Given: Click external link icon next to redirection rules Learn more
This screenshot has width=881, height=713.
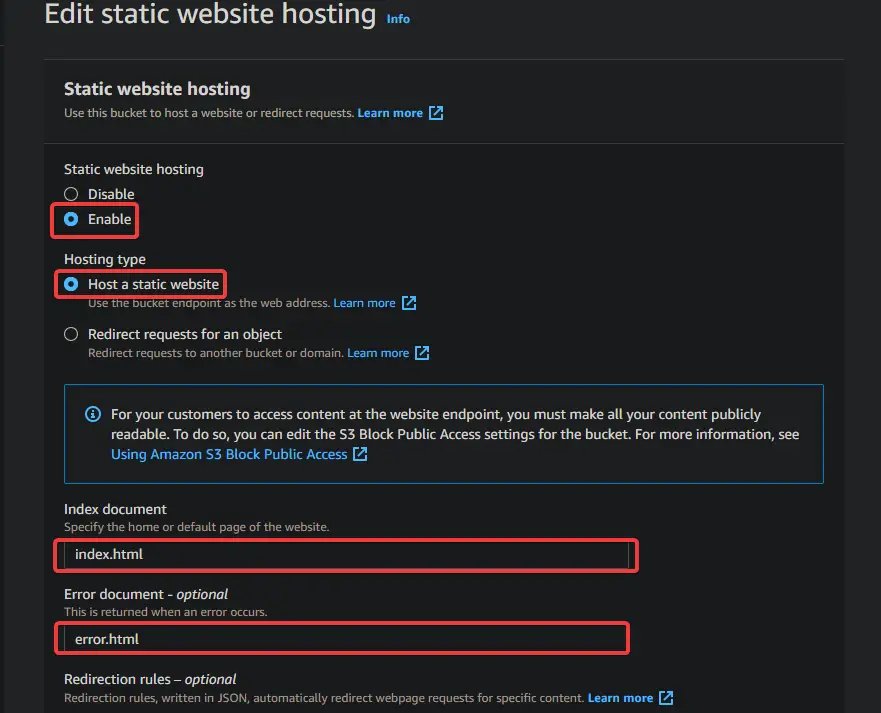Looking at the screenshot, I should (x=665, y=698).
